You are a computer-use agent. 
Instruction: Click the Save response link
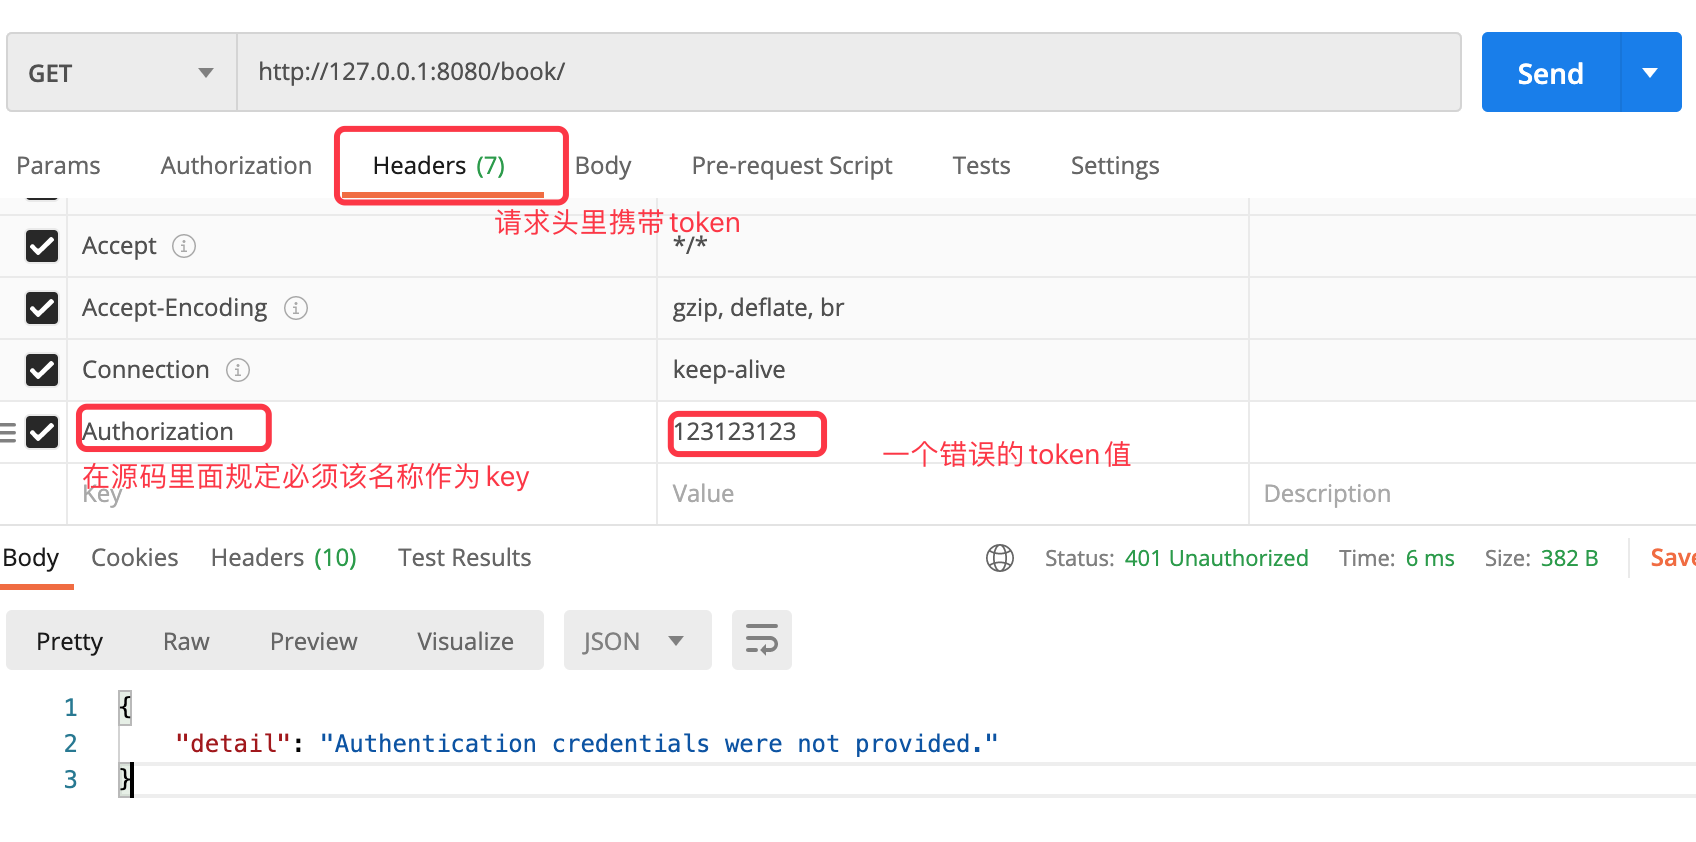tap(1672, 558)
